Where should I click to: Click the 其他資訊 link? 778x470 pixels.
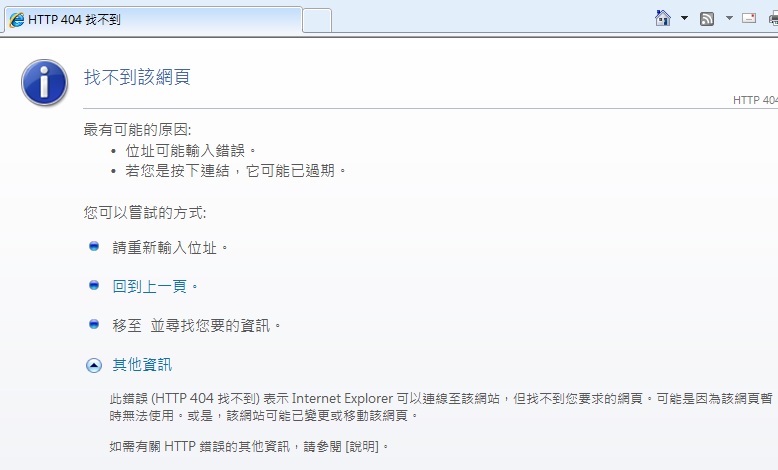point(142,365)
